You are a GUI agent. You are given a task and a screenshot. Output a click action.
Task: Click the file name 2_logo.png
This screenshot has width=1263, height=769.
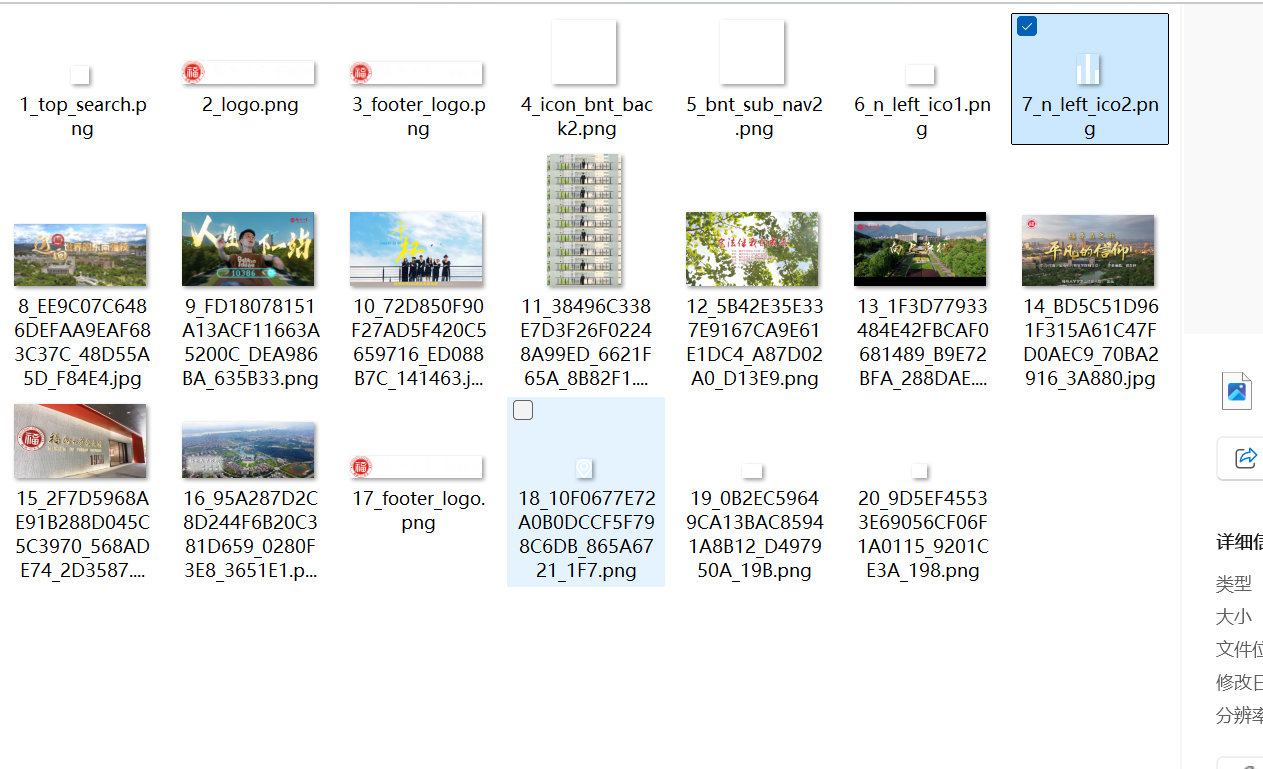250,105
